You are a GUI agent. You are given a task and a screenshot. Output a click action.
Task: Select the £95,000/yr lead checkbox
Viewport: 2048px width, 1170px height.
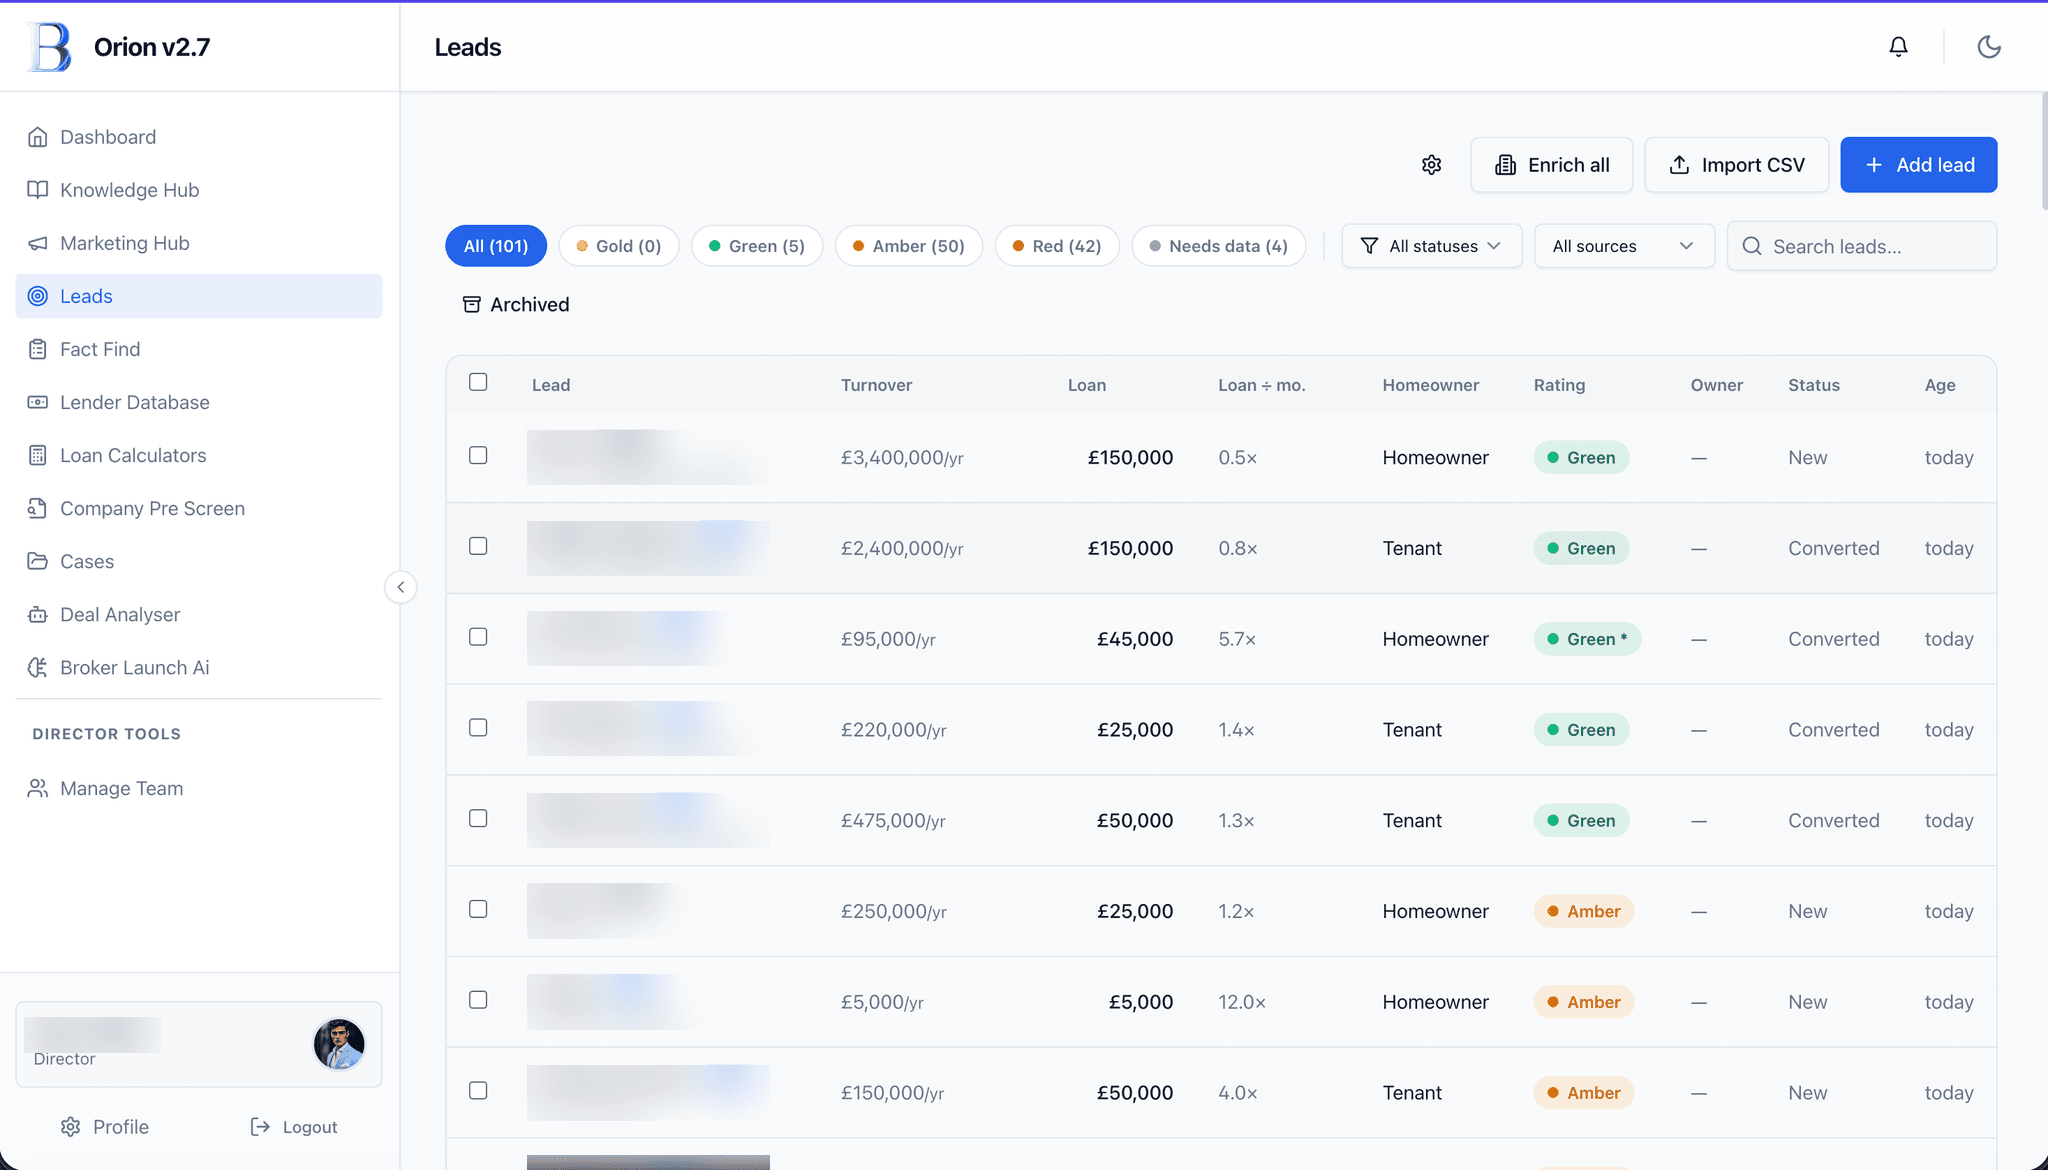click(x=478, y=637)
